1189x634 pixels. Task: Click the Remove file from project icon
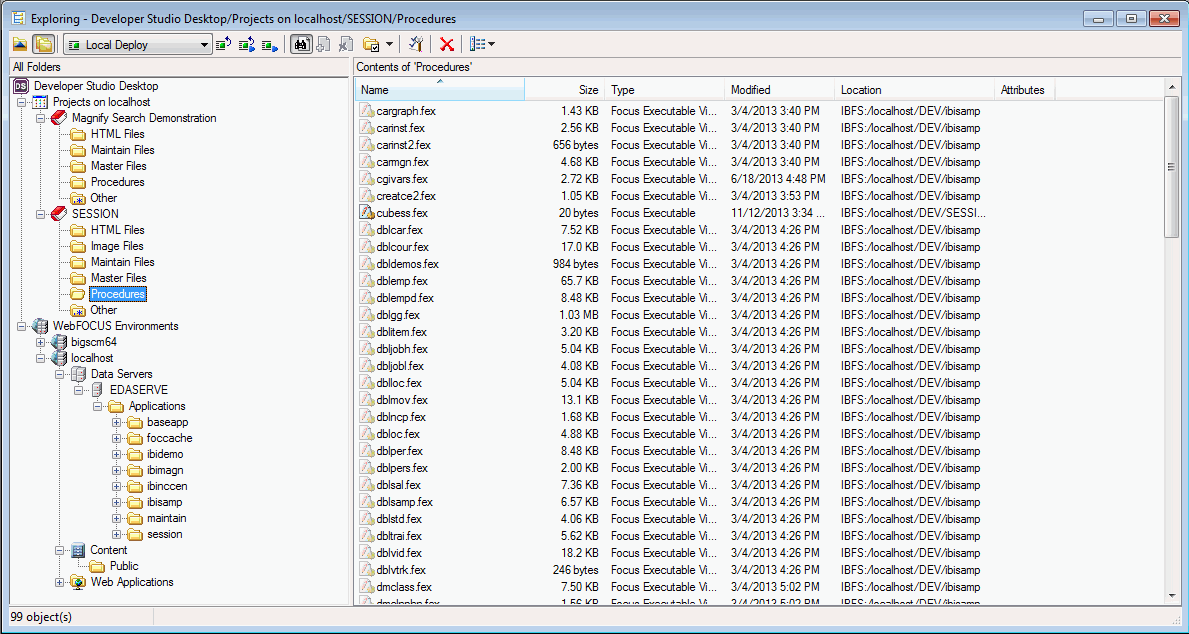tap(345, 44)
